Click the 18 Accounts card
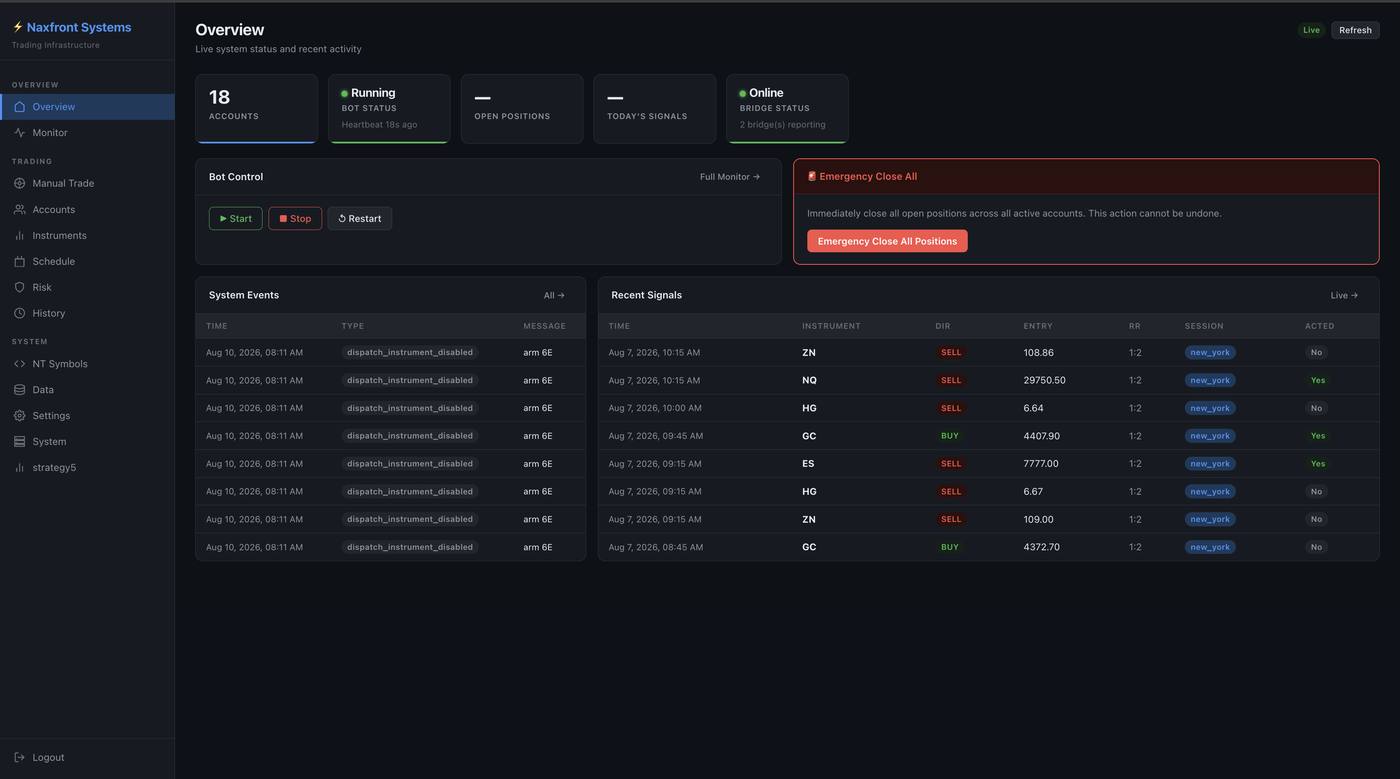This screenshot has height=779, width=1400. tap(257, 109)
